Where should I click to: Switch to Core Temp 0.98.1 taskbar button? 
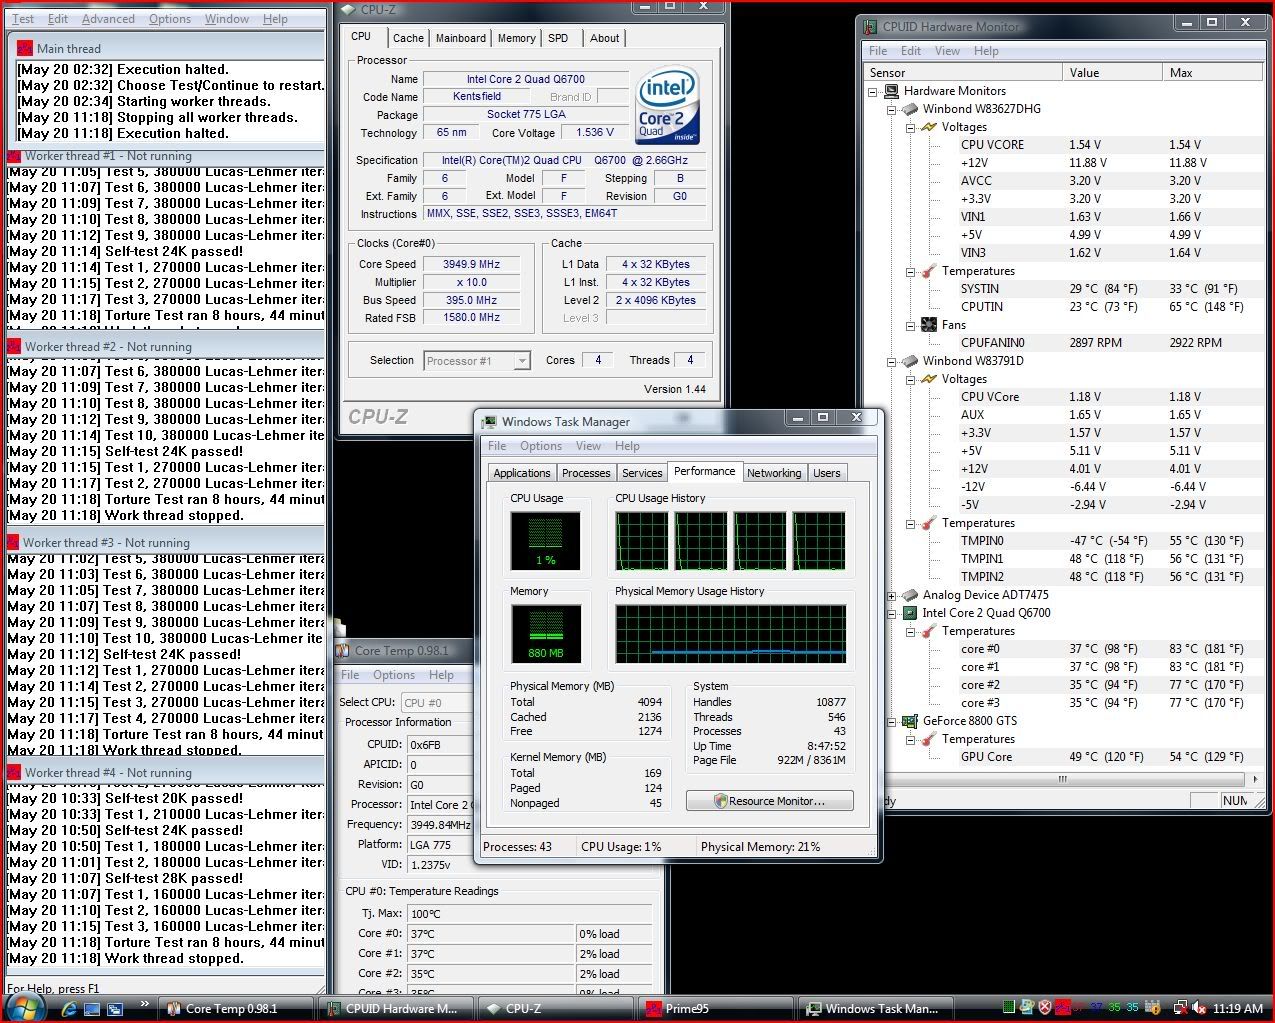(238, 1009)
